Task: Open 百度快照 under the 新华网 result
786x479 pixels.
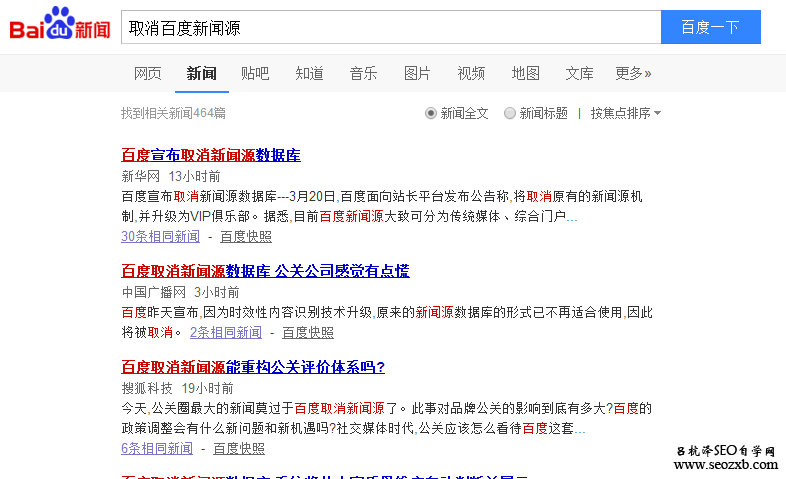Action: (x=246, y=236)
